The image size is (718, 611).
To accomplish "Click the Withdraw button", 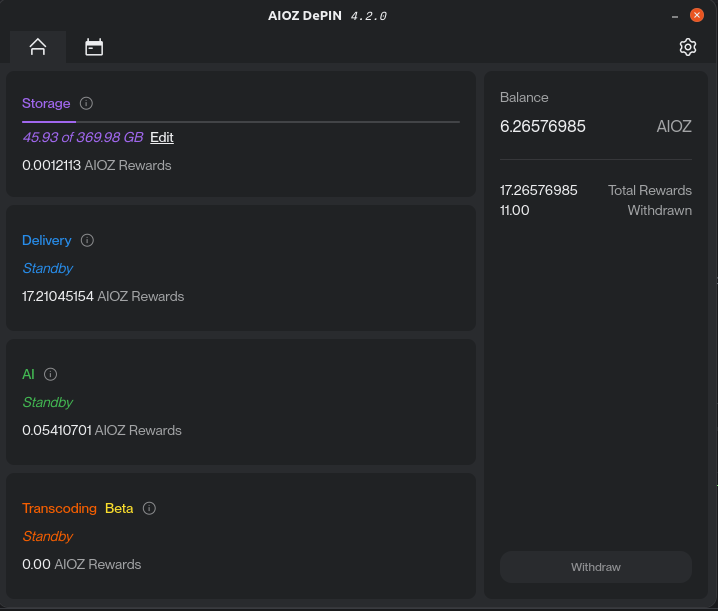I will tap(595, 567).
